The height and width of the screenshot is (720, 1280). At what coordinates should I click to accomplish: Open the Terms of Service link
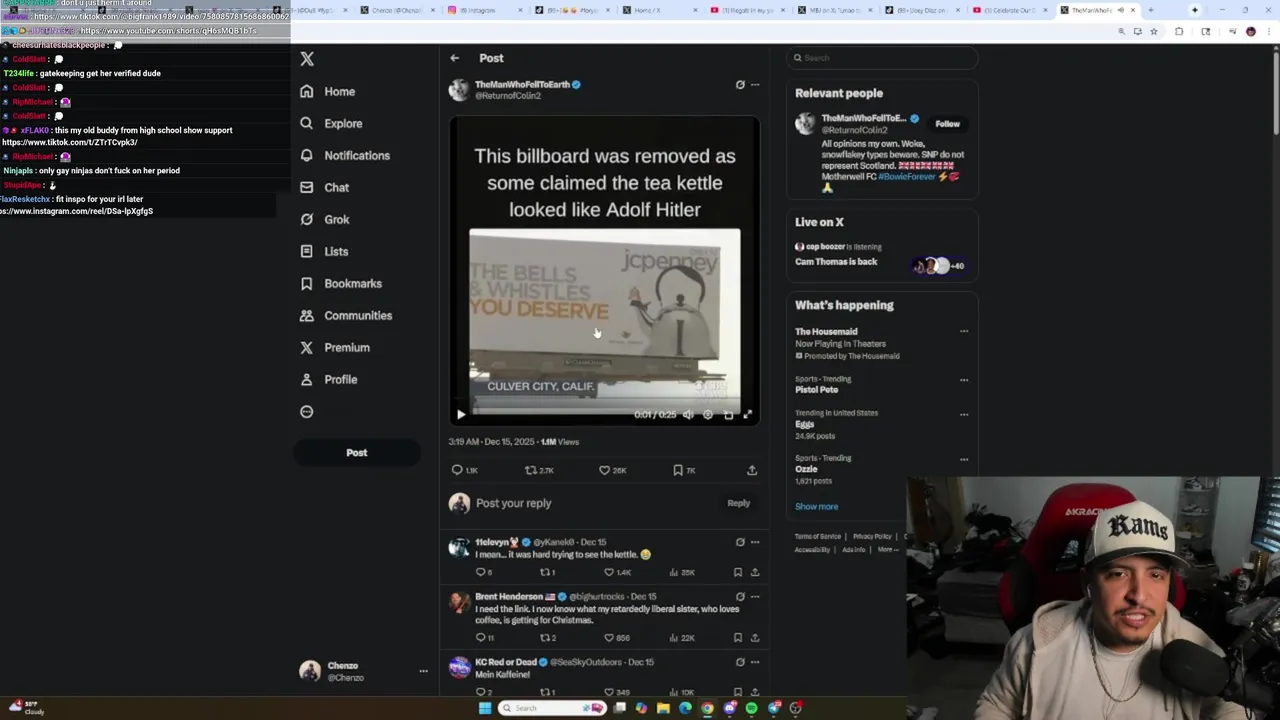(x=818, y=537)
